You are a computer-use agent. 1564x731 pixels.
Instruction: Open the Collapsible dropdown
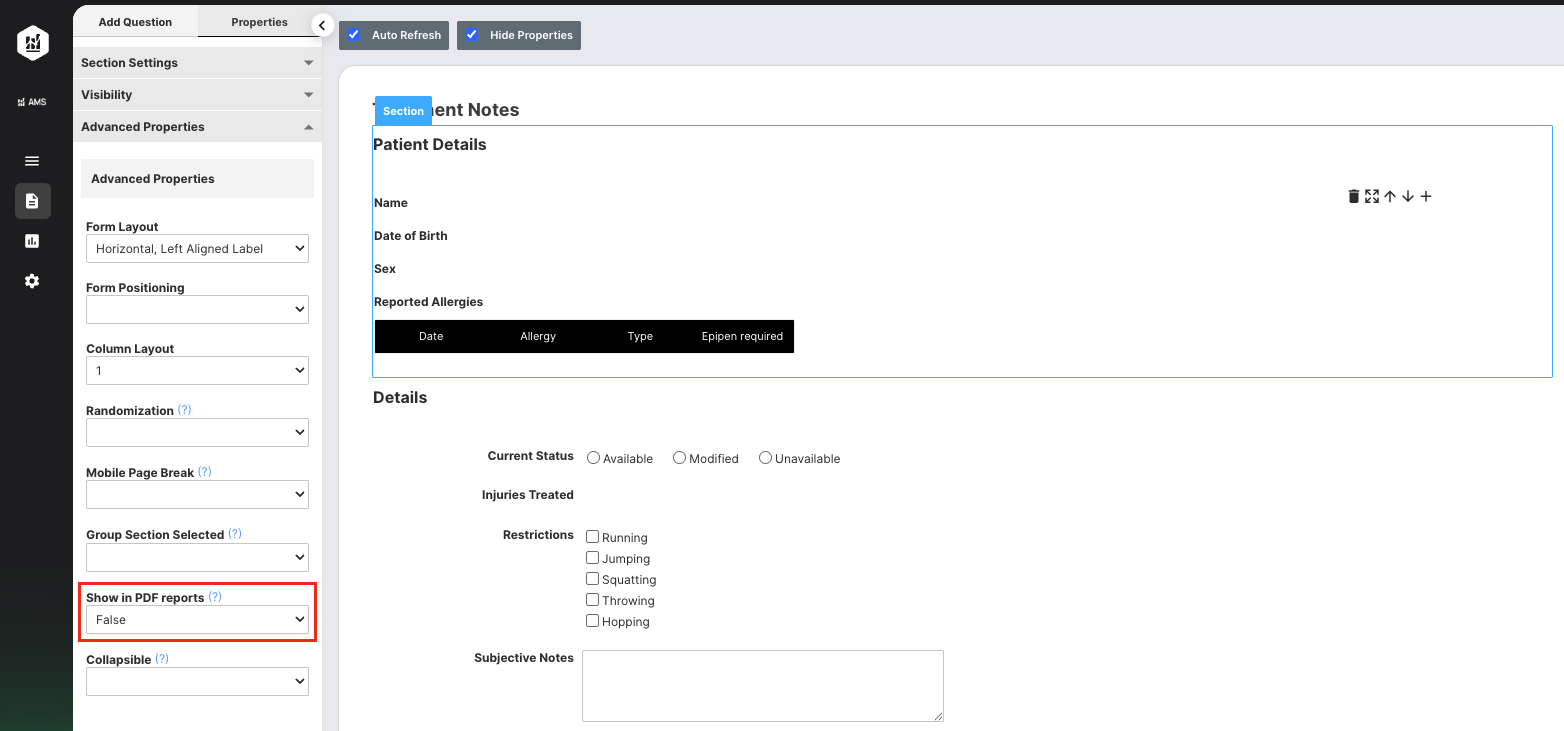coord(197,682)
